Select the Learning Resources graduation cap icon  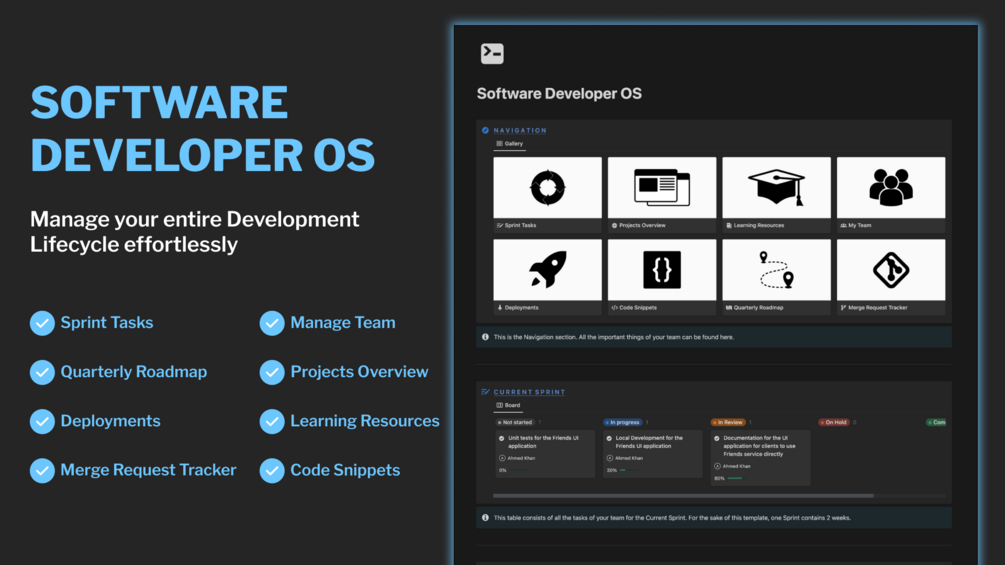776,188
